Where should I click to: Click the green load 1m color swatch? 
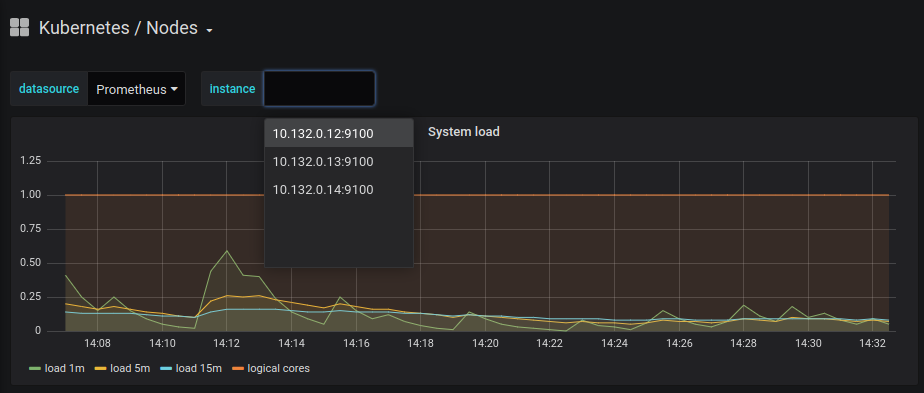click(35, 369)
